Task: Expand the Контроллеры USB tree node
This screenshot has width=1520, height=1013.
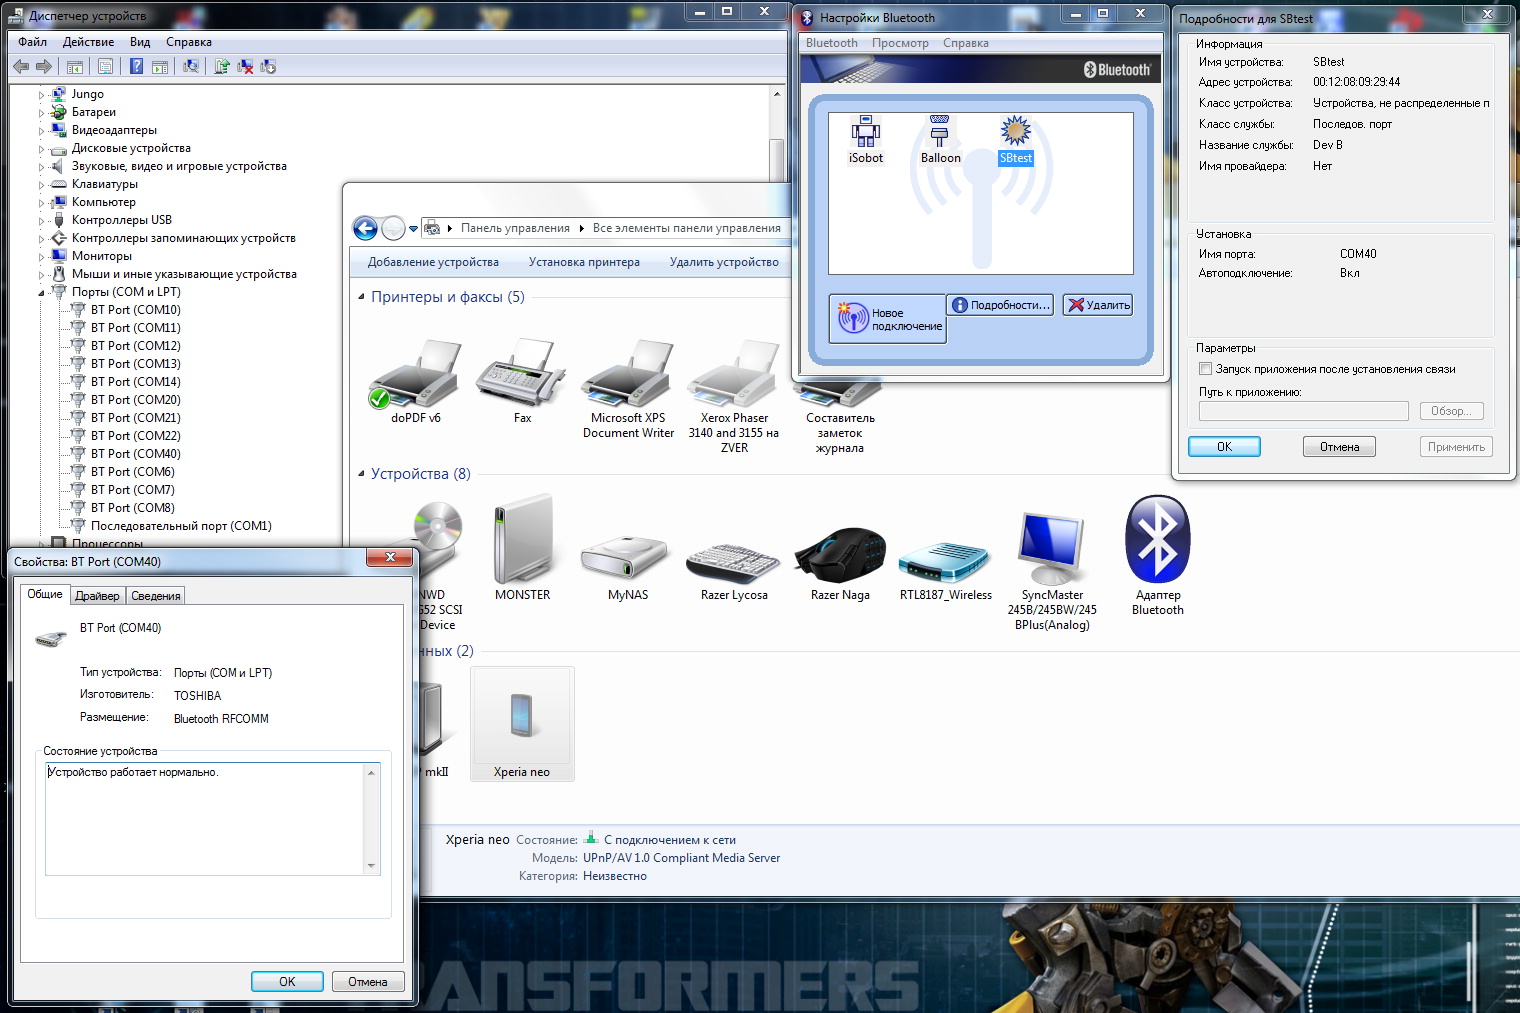Action: pyautogui.click(x=42, y=221)
